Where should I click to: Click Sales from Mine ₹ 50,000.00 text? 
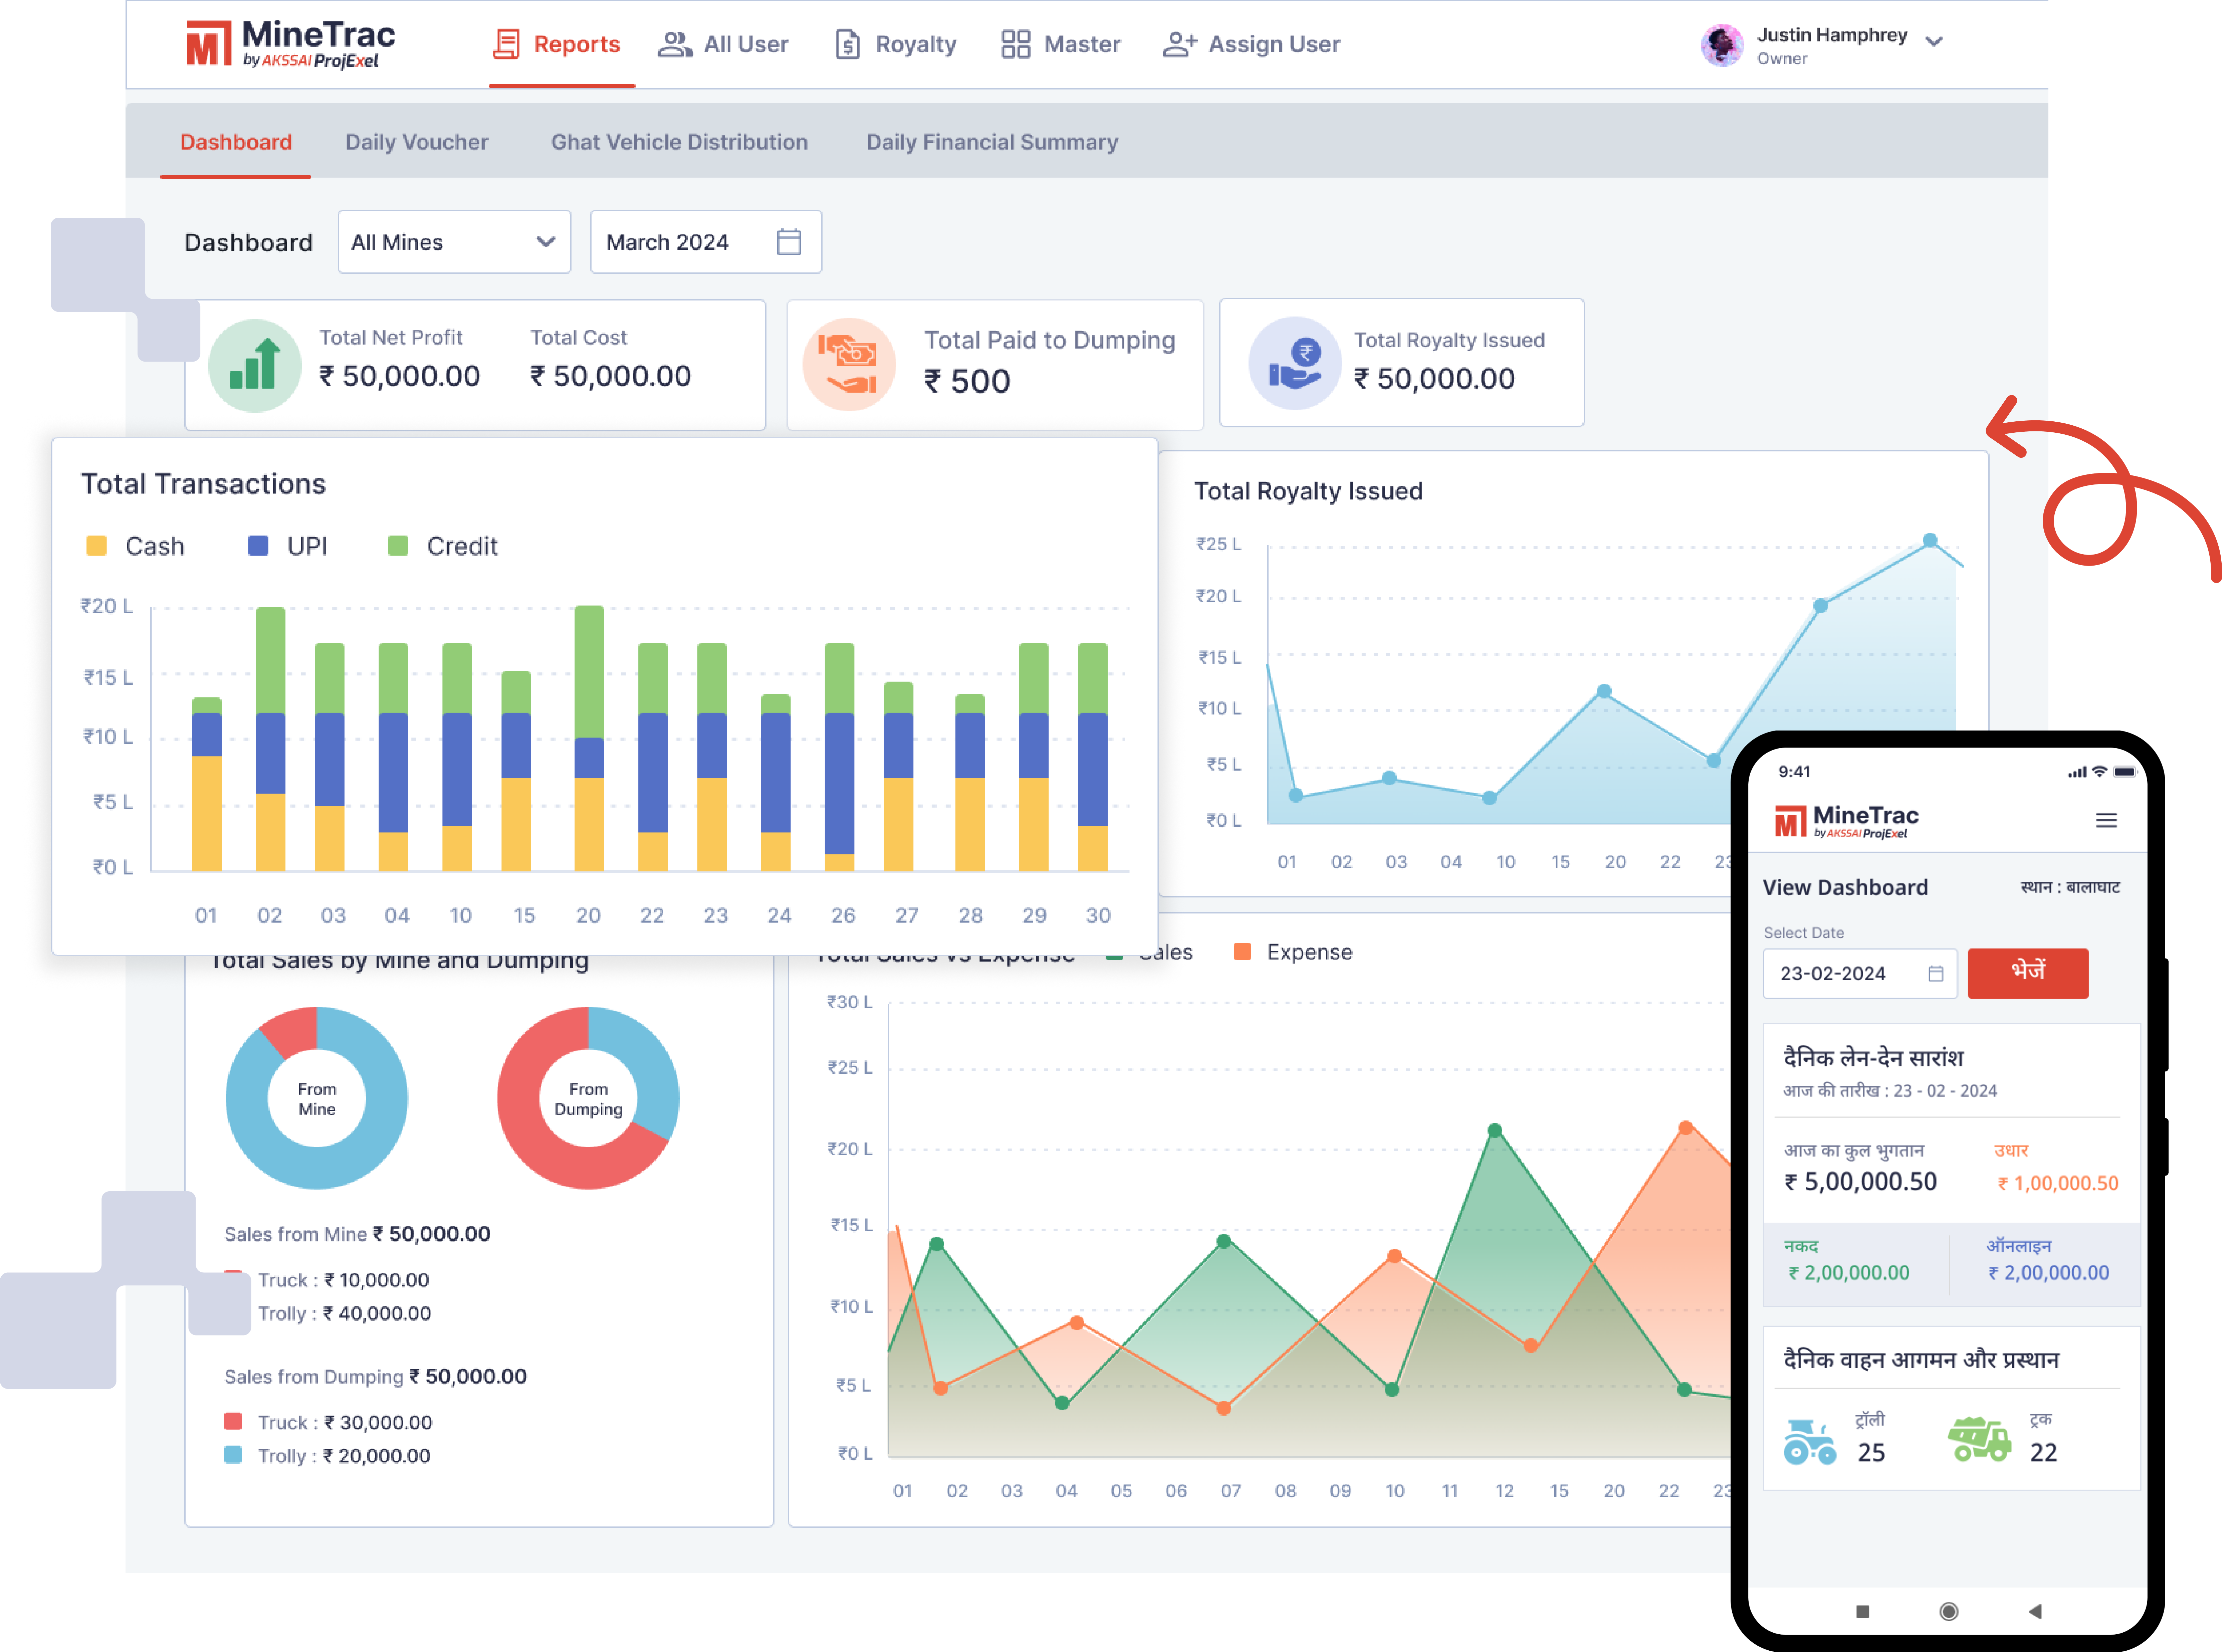coord(357,1234)
